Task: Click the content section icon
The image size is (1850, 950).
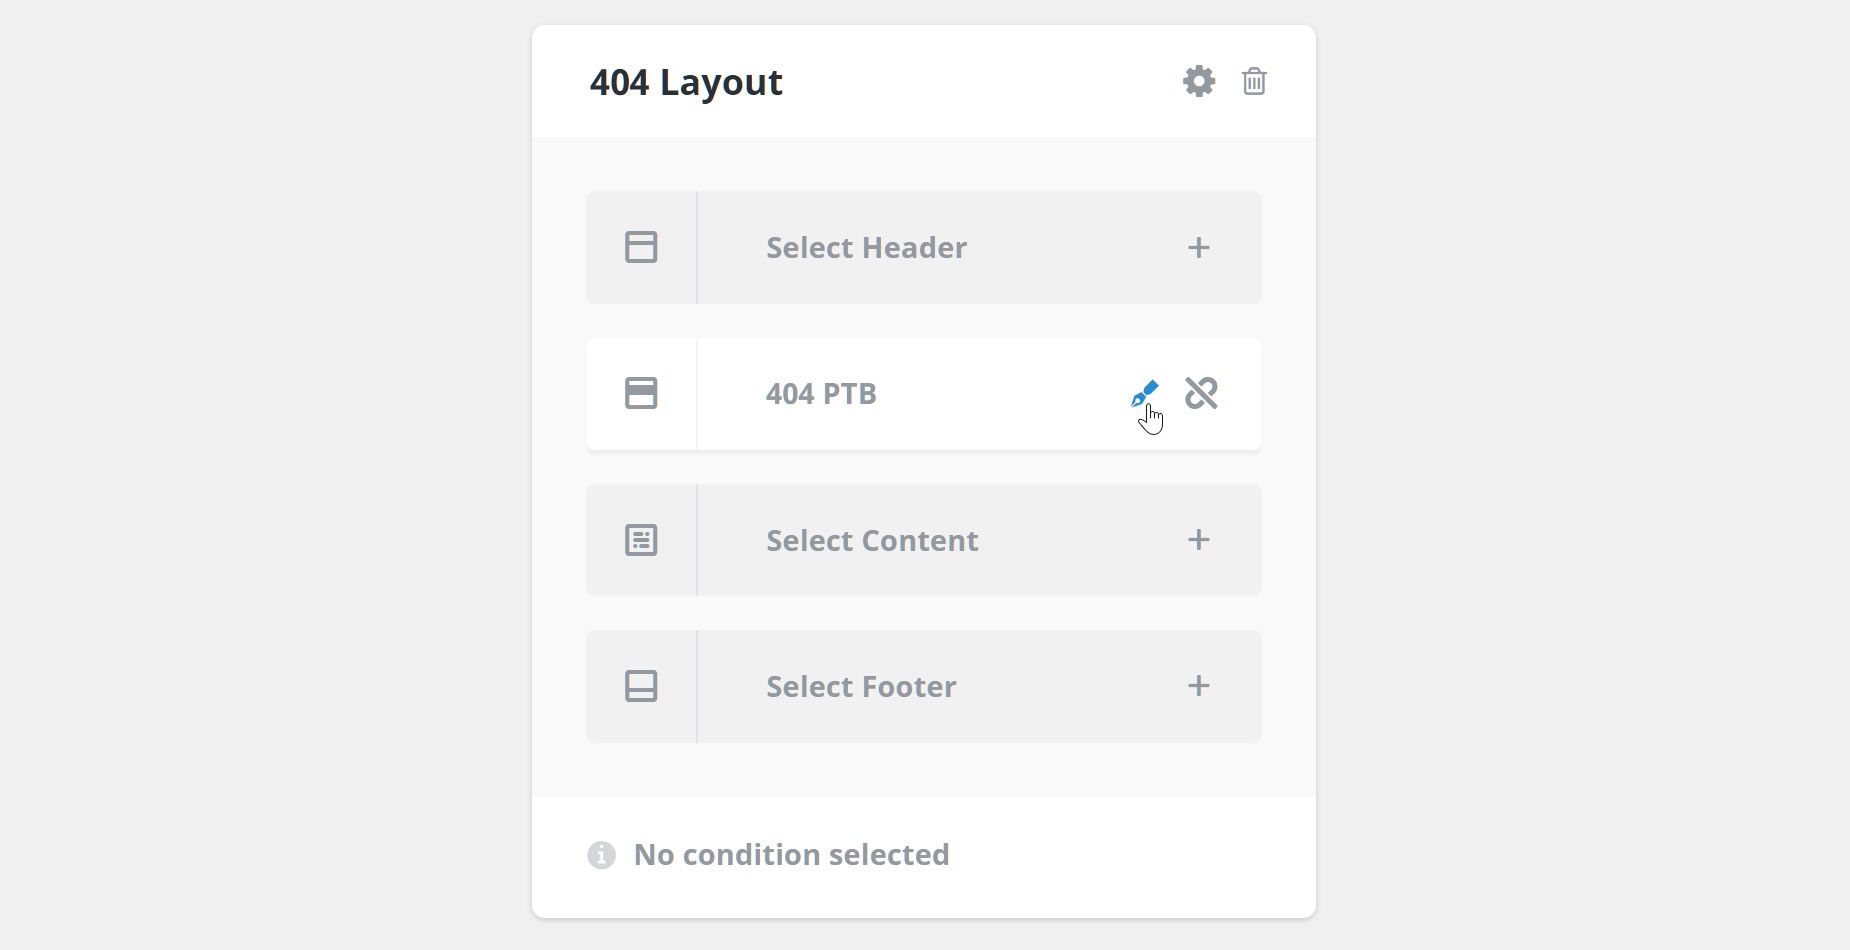Action: pos(641,540)
